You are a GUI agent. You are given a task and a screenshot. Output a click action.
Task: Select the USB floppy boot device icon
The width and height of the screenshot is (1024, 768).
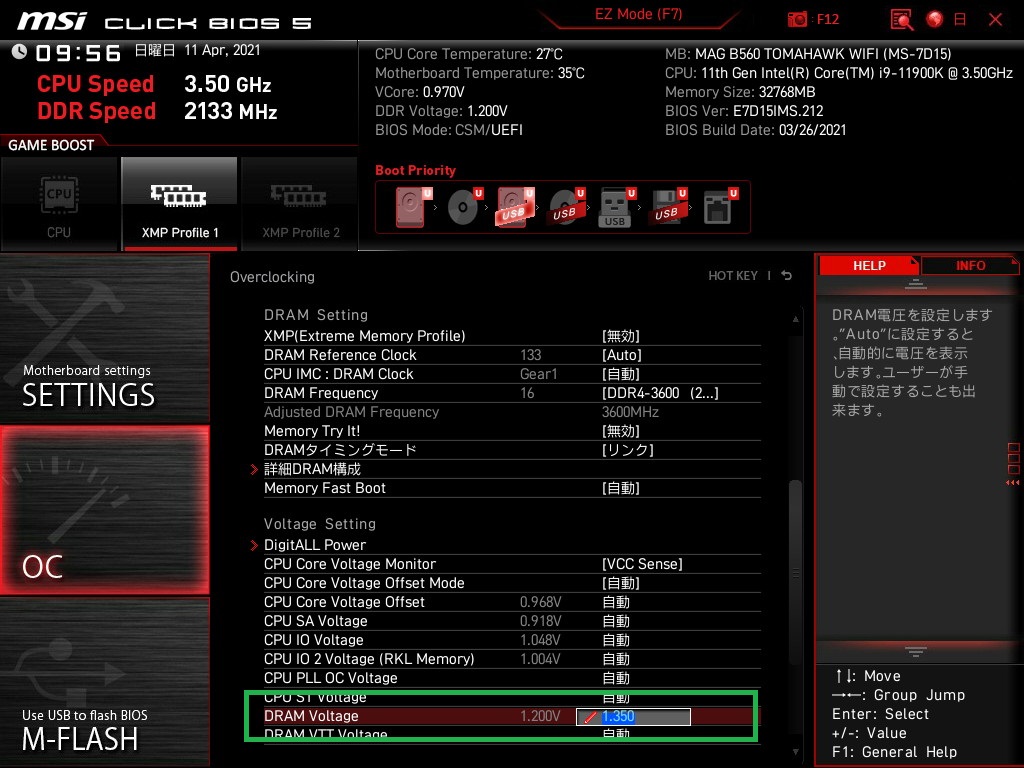pos(668,207)
